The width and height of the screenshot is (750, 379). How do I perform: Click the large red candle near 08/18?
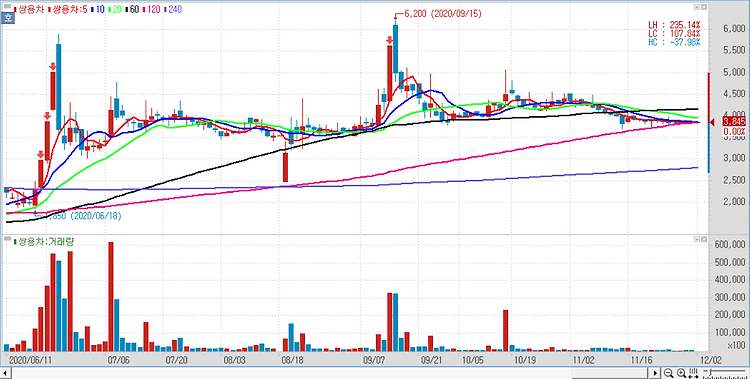286,167
